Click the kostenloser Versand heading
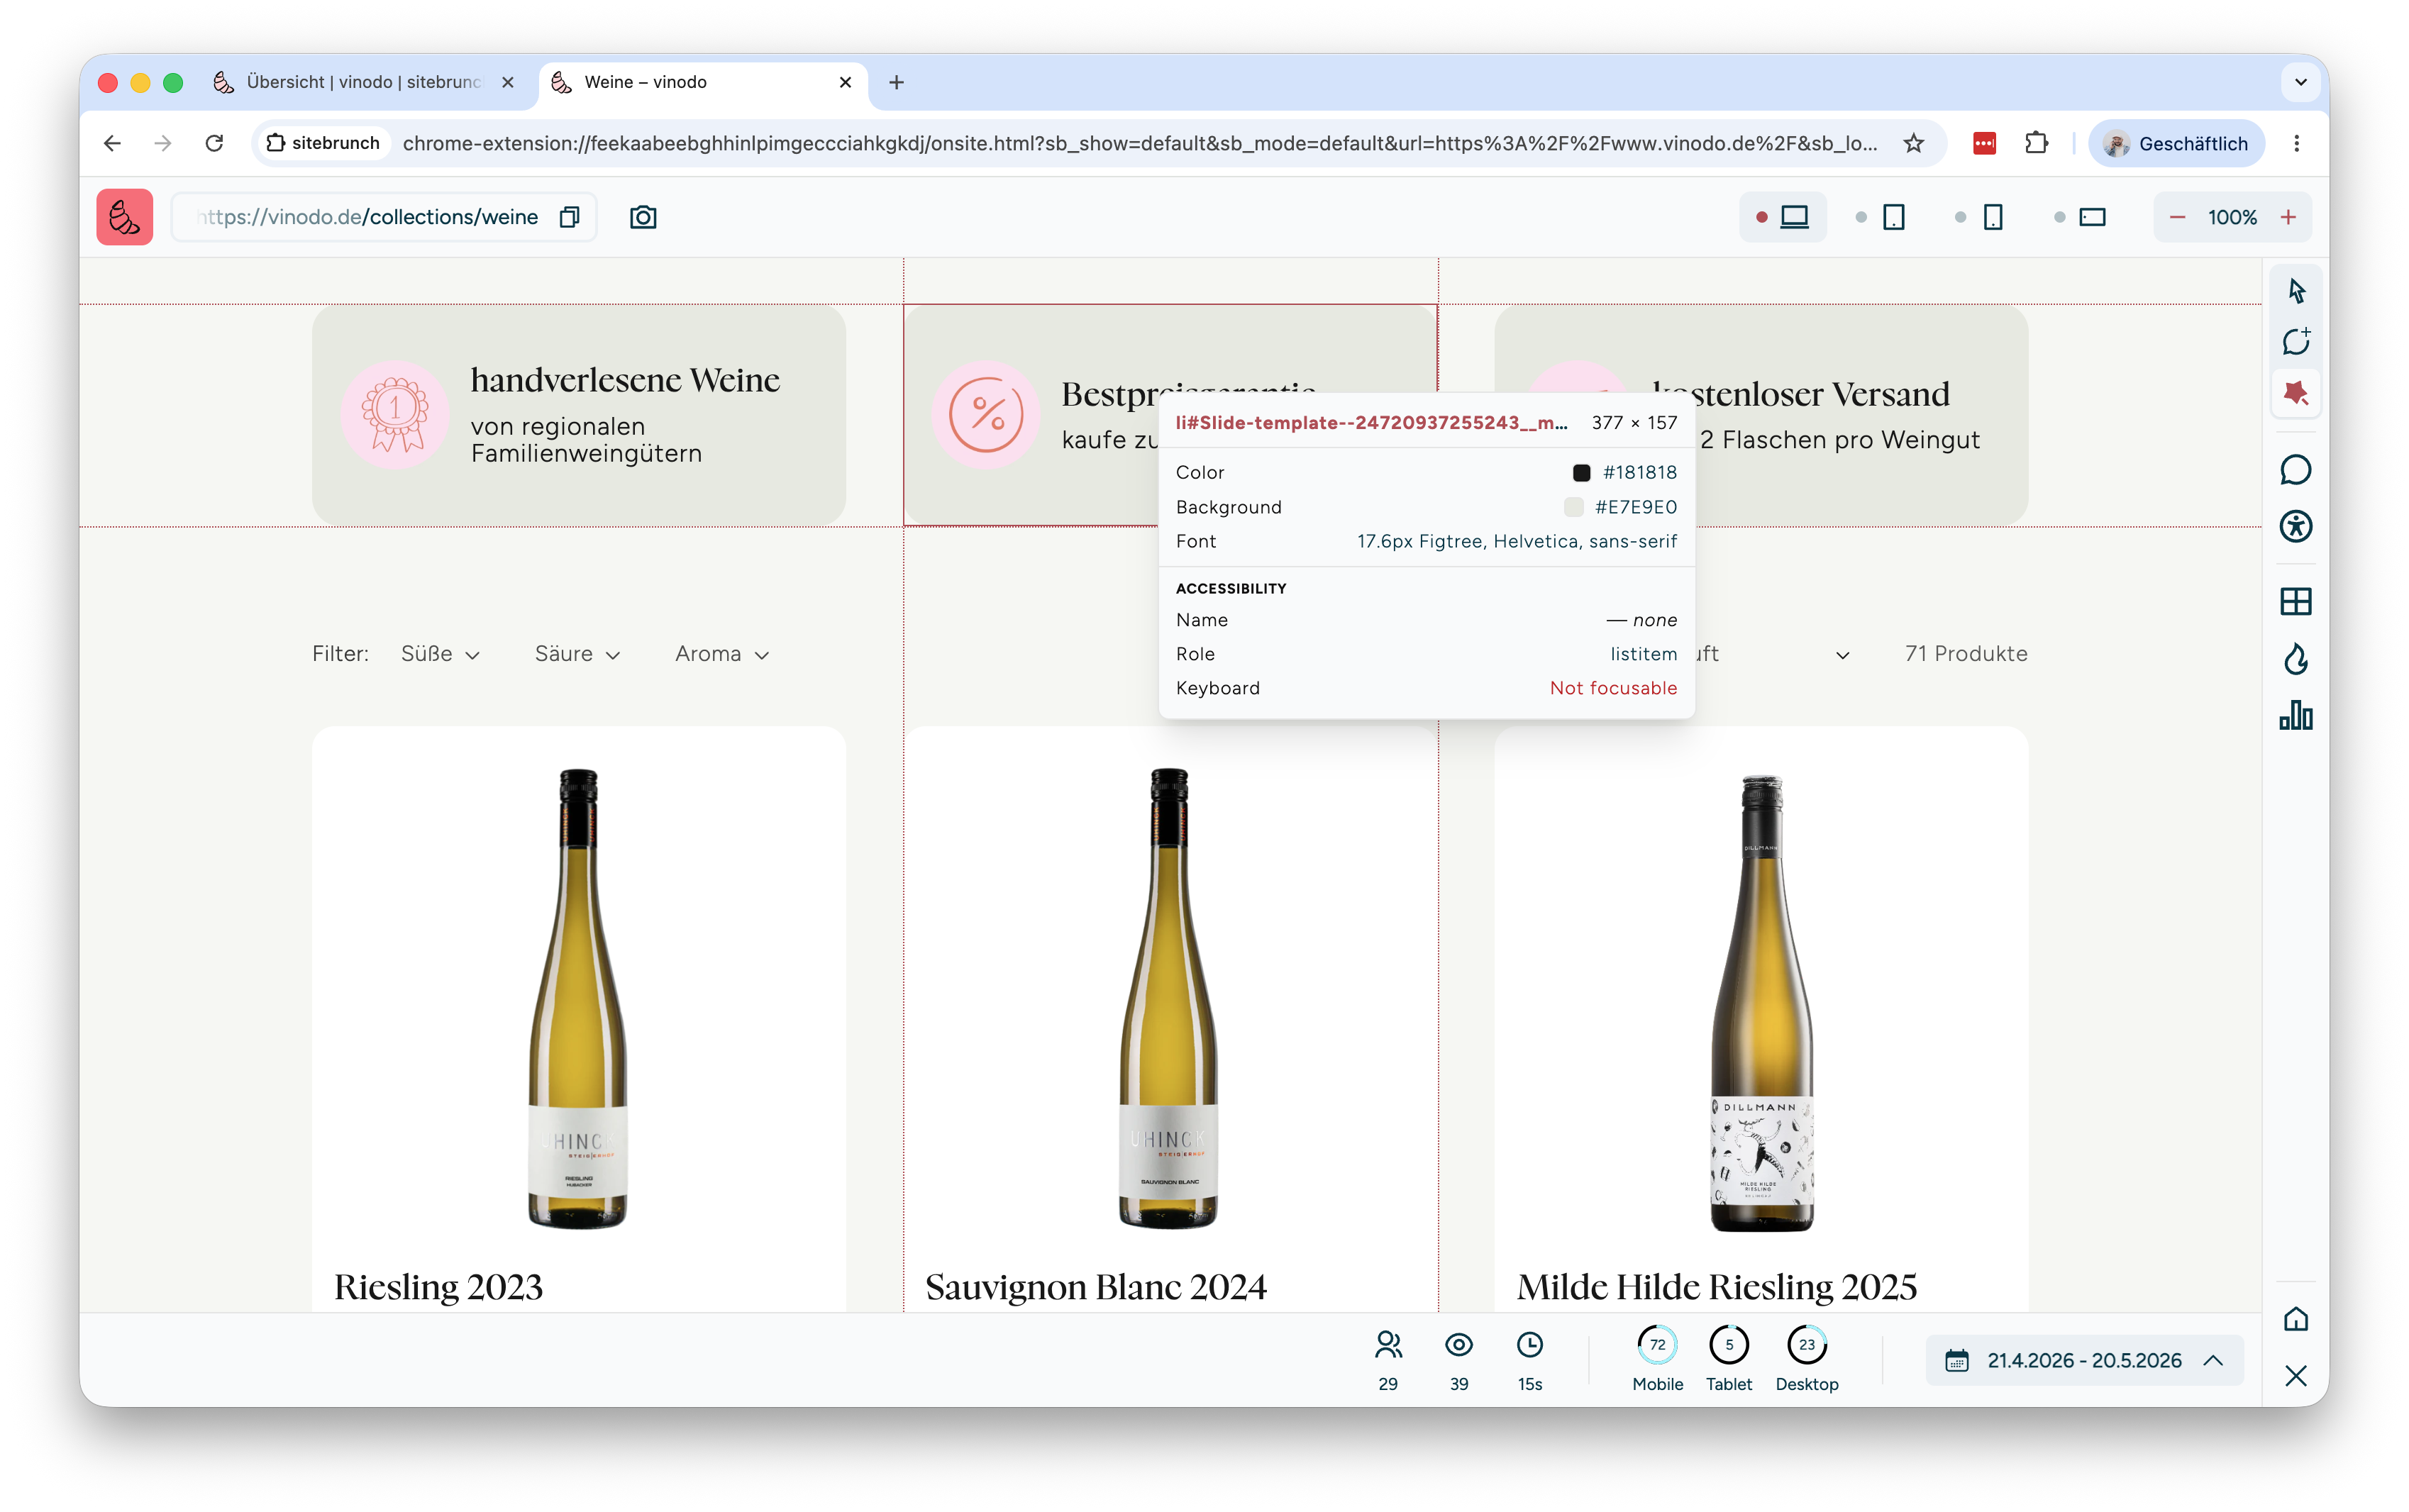 1801,394
